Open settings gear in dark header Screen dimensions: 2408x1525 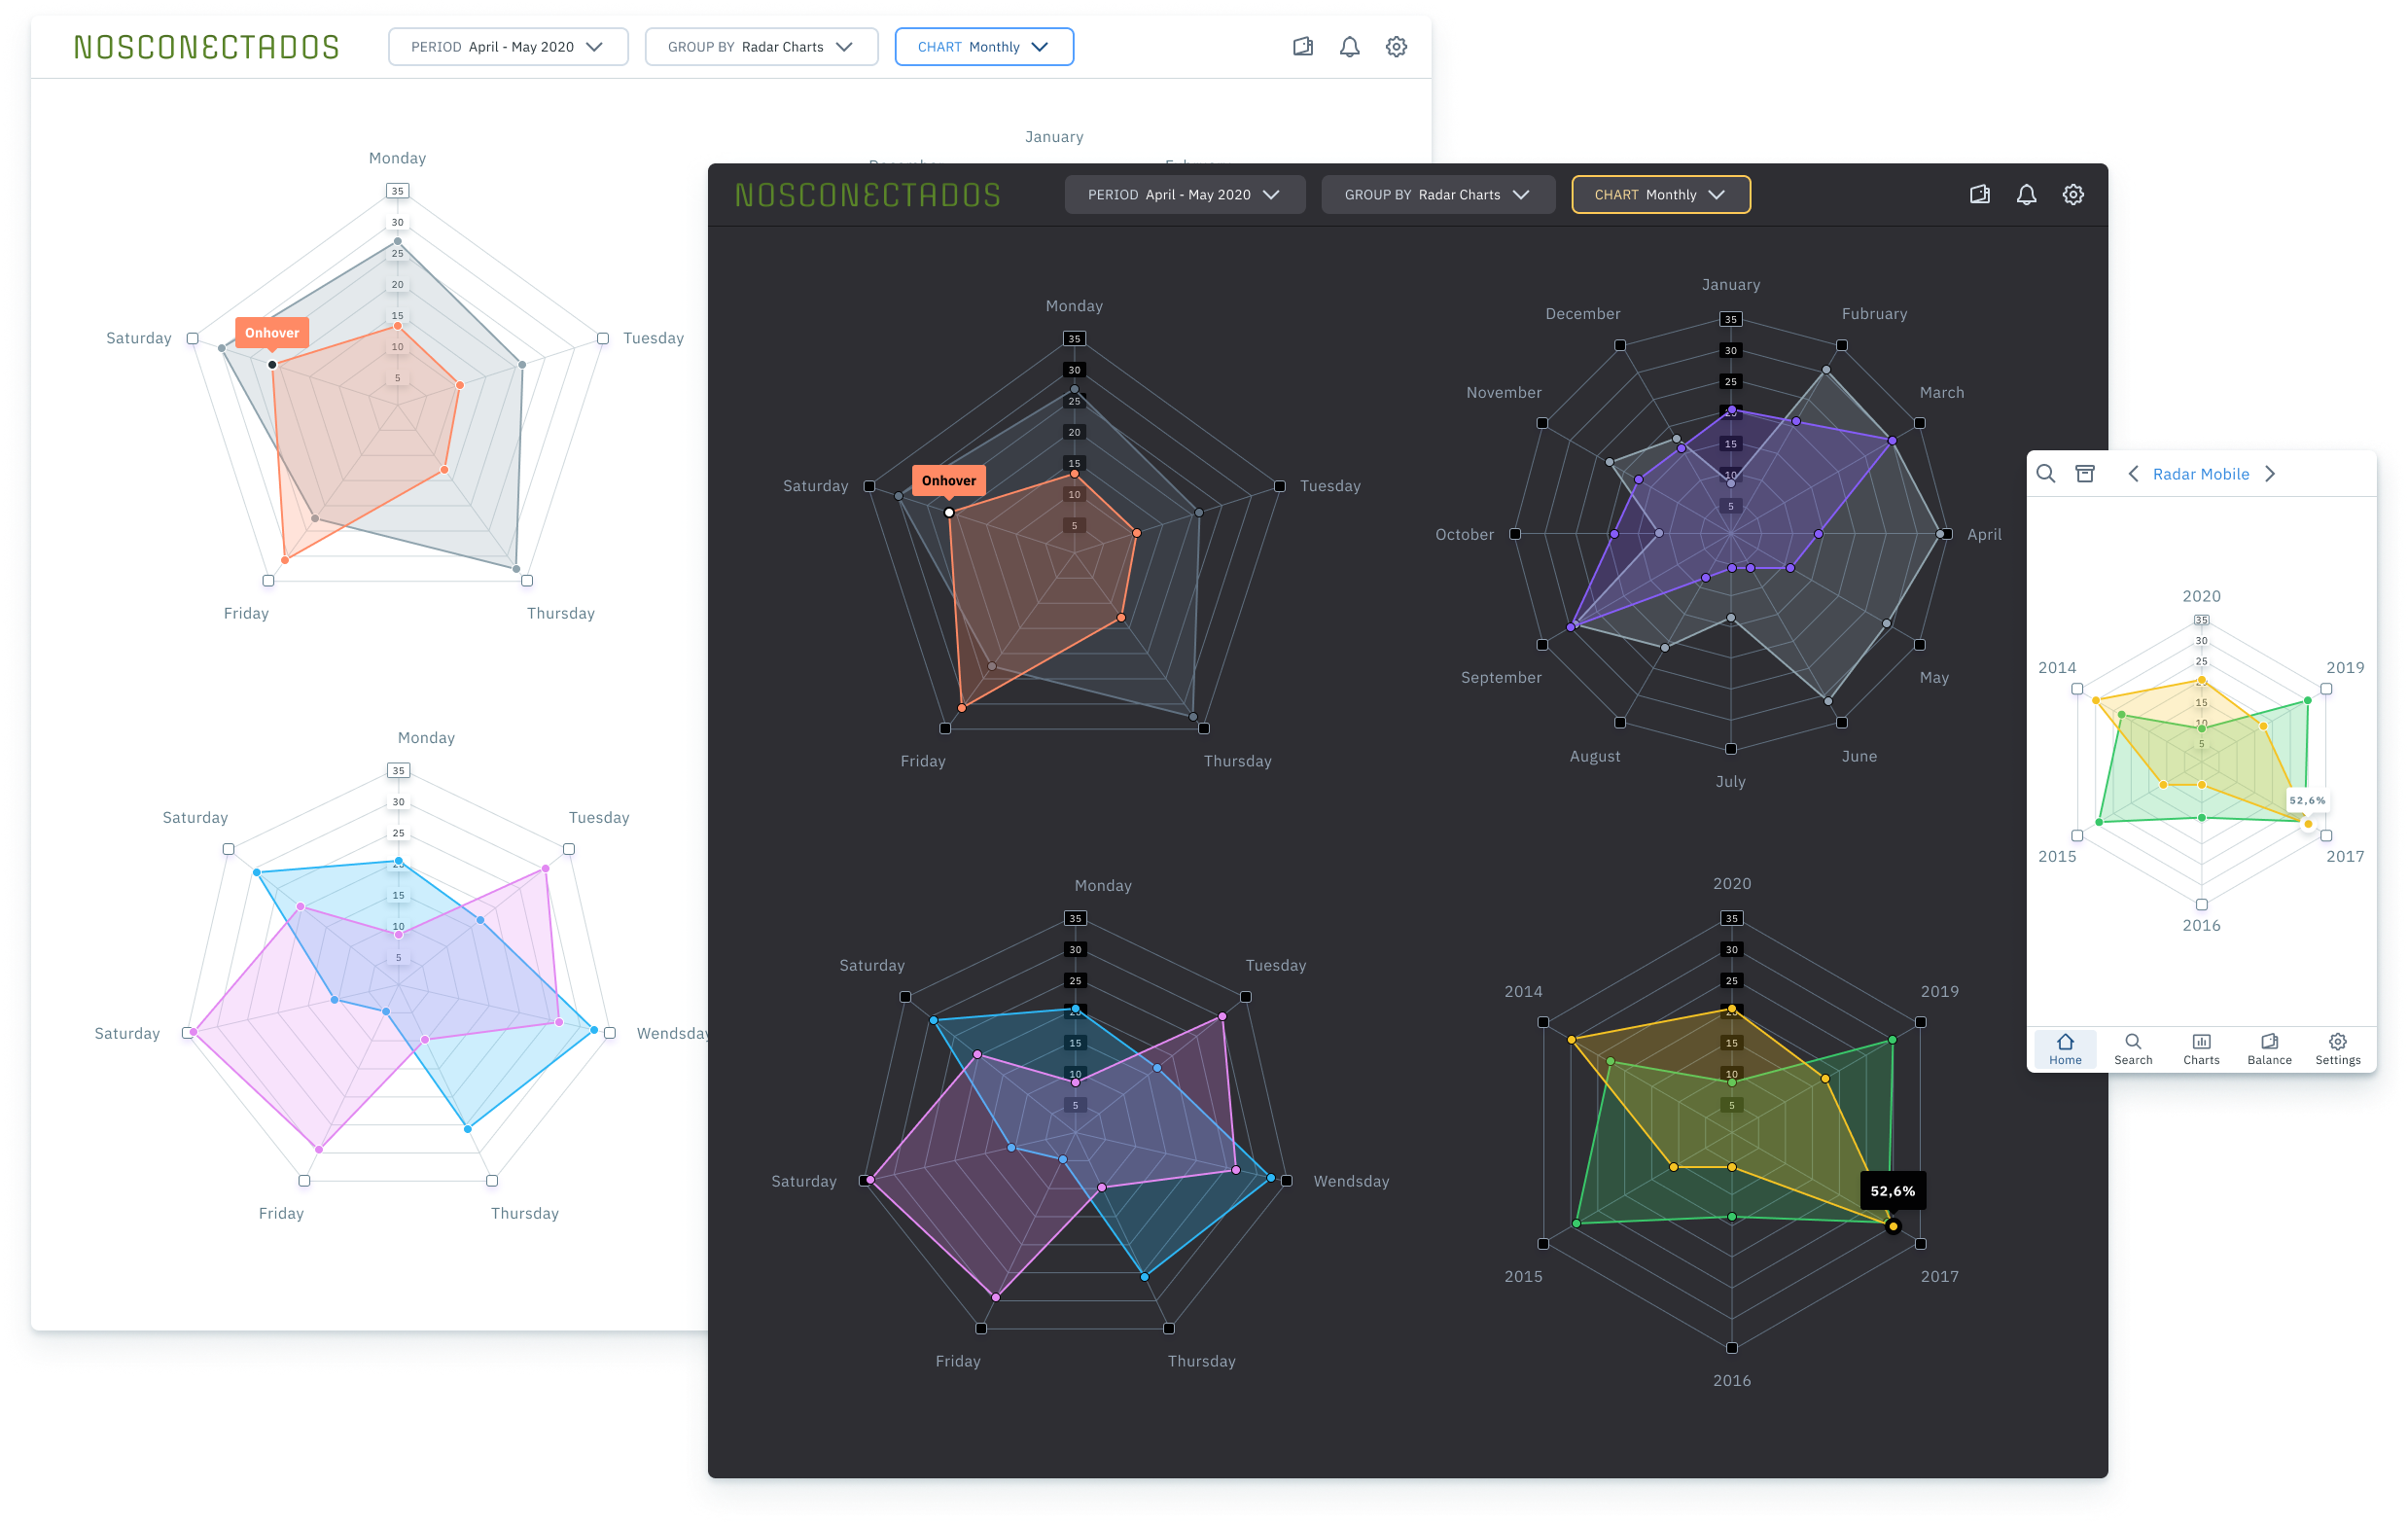2073,194
